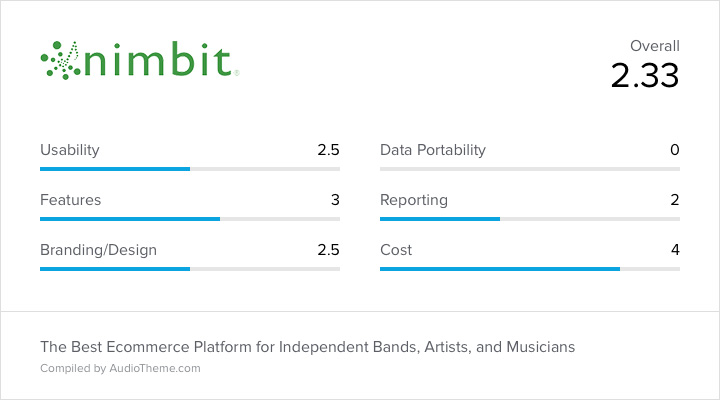Click the Features score 3
The image size is (720, 400).
(335, 200)
